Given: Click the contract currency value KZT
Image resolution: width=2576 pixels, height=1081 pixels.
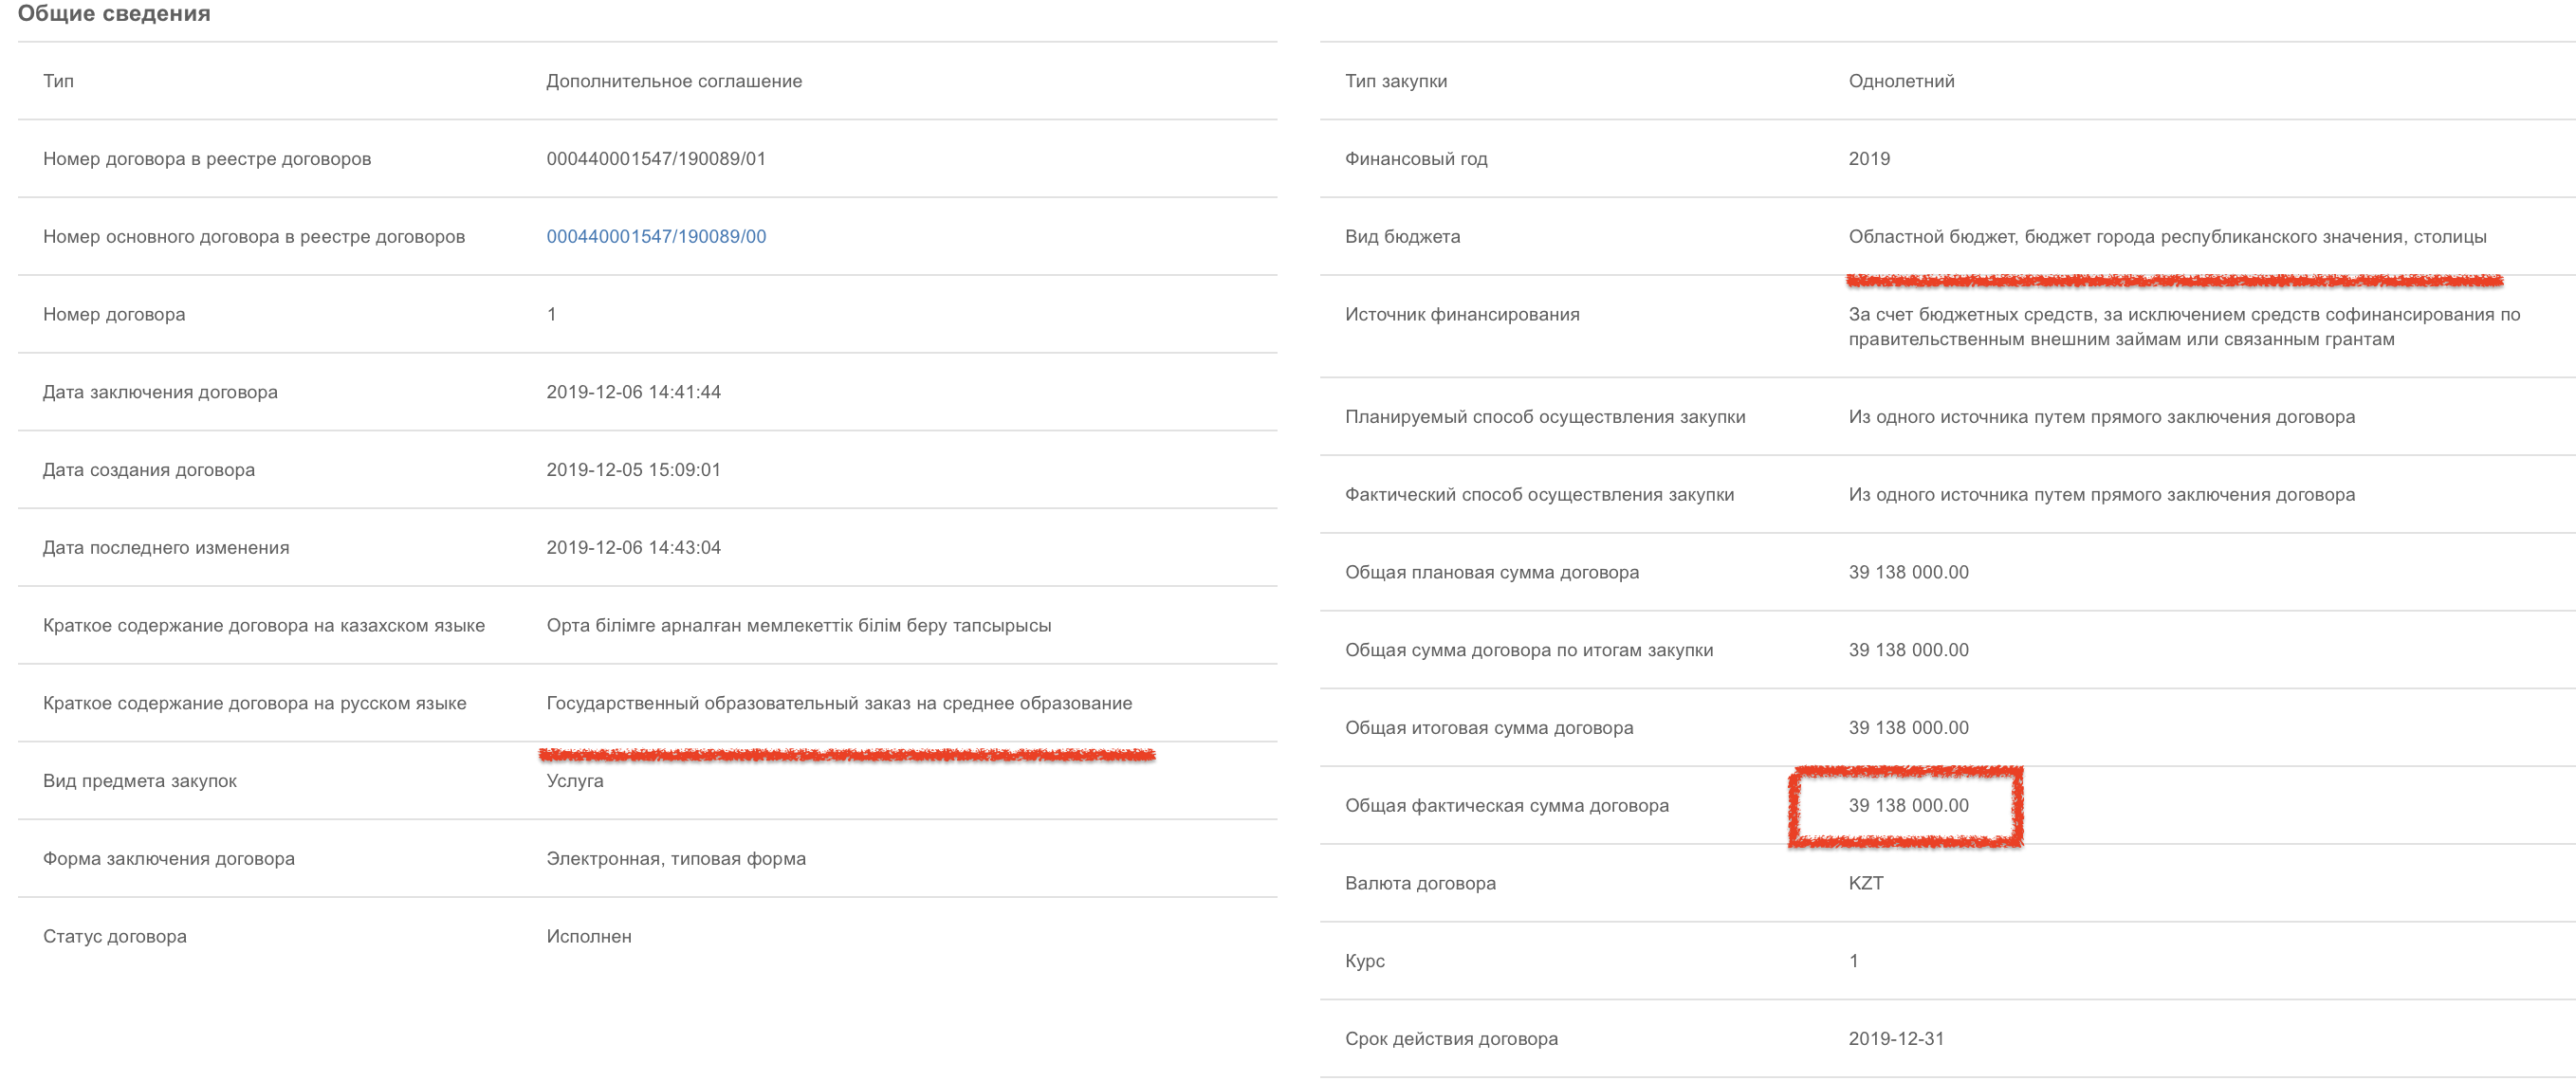Looking at the screenshot, I should tap(1865, 884).
